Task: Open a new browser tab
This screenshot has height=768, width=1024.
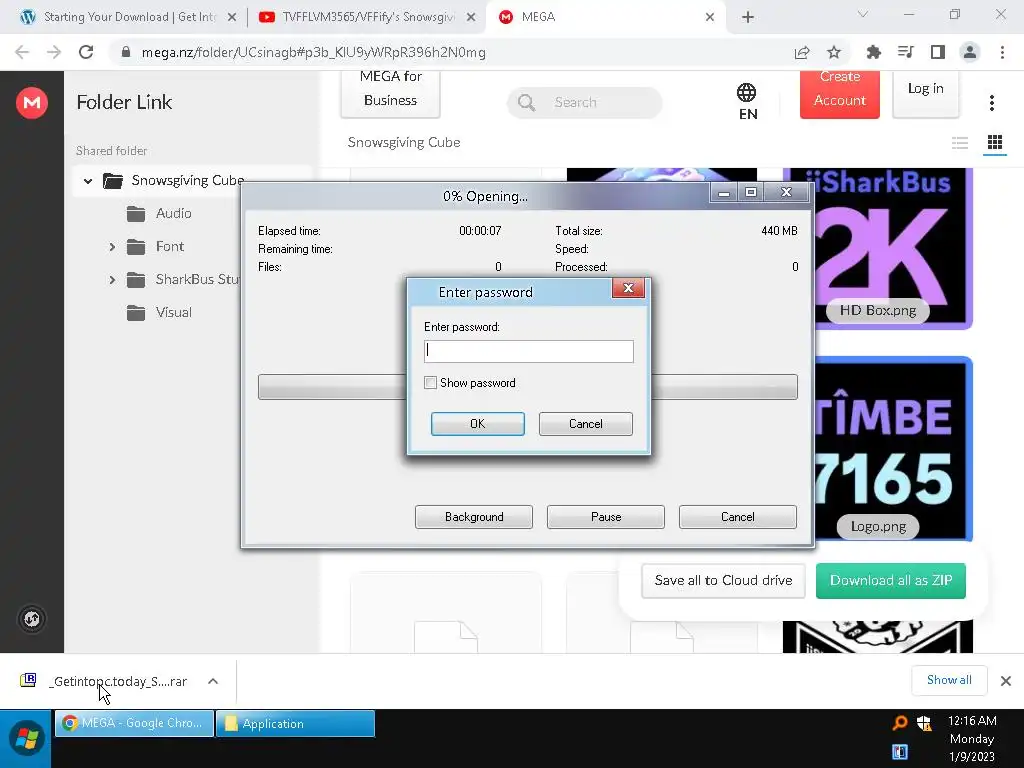Action: (748, 17)
